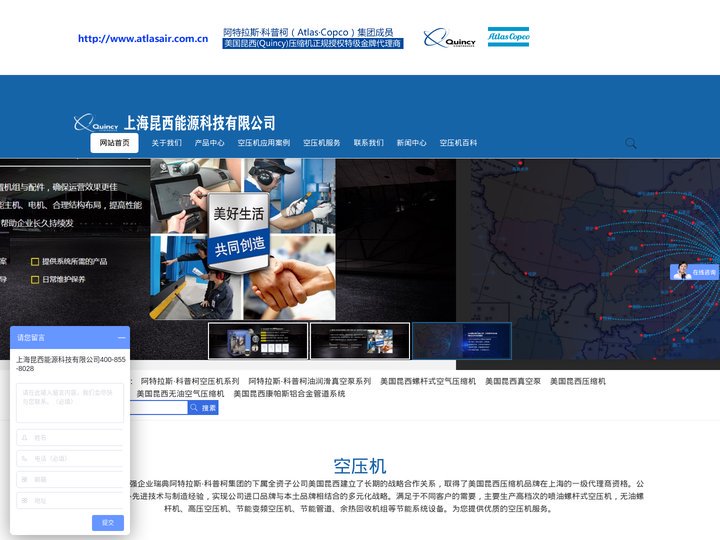This screenshot has width=720, height=540.
Task: Click the Atlas Copco logo in the top banner
Action: [508, 37]
